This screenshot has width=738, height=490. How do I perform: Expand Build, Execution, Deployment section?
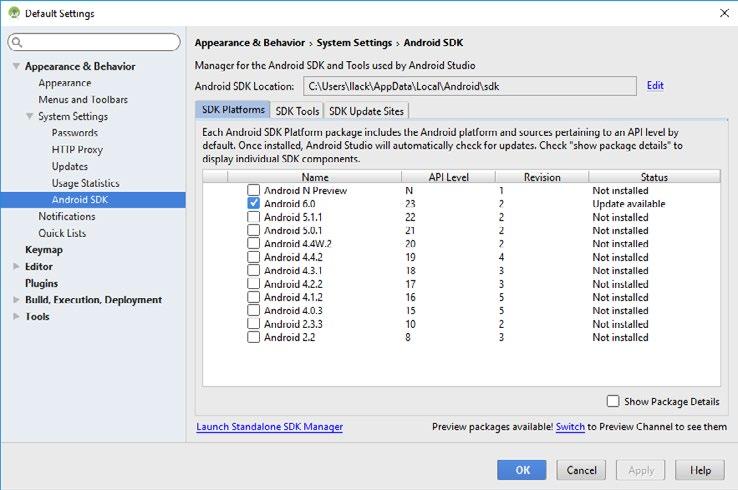tap(16, 300)
